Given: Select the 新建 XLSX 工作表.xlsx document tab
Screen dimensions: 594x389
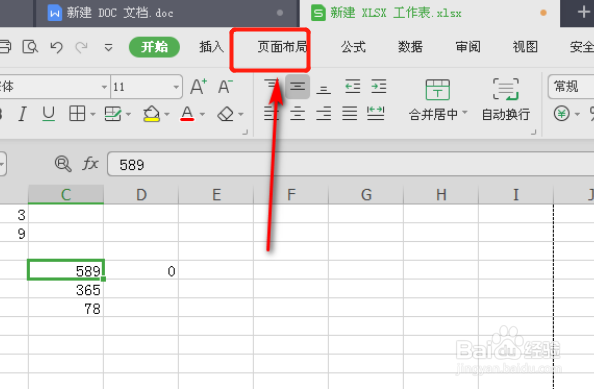Looking at the screenshot, I should pos(430,13).
